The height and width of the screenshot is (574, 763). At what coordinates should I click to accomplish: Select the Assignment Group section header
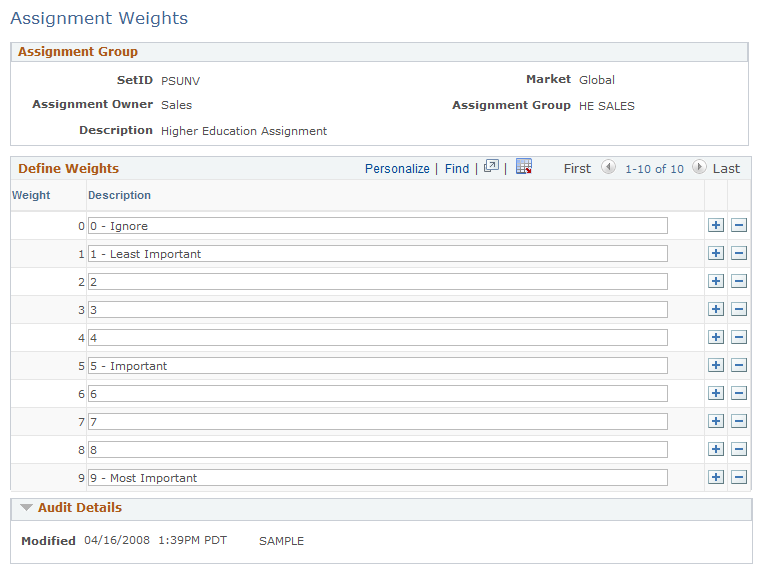(x=78, y=52)
